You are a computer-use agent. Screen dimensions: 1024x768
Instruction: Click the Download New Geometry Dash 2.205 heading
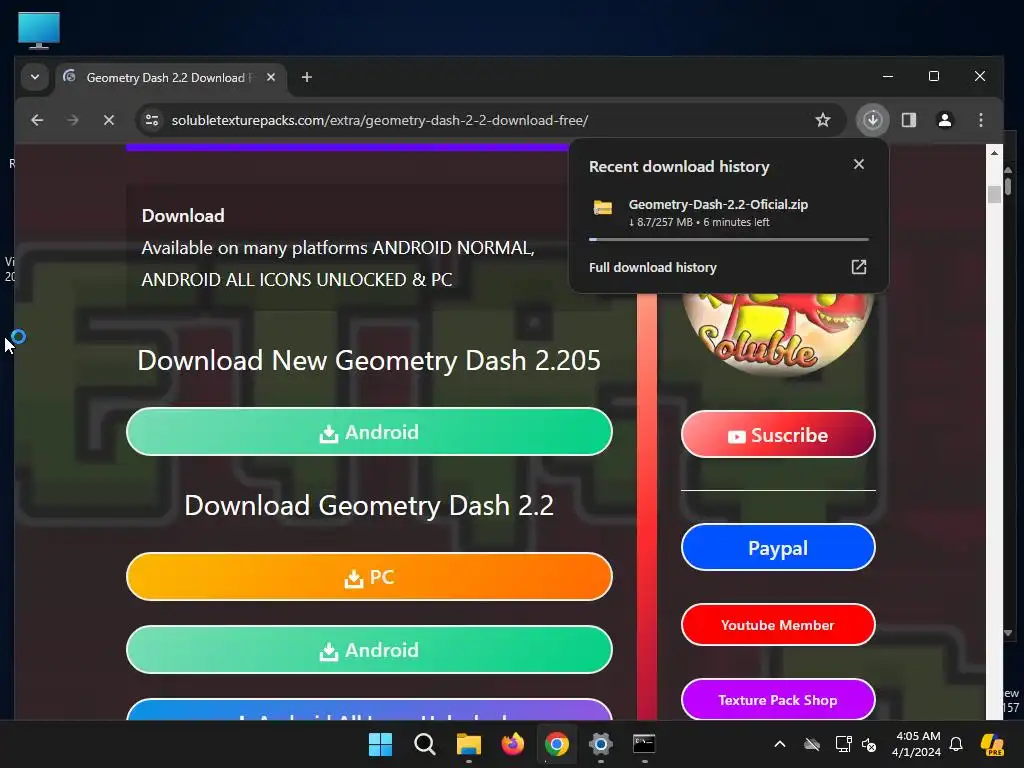pyautogui.click(x=369, y=360)
